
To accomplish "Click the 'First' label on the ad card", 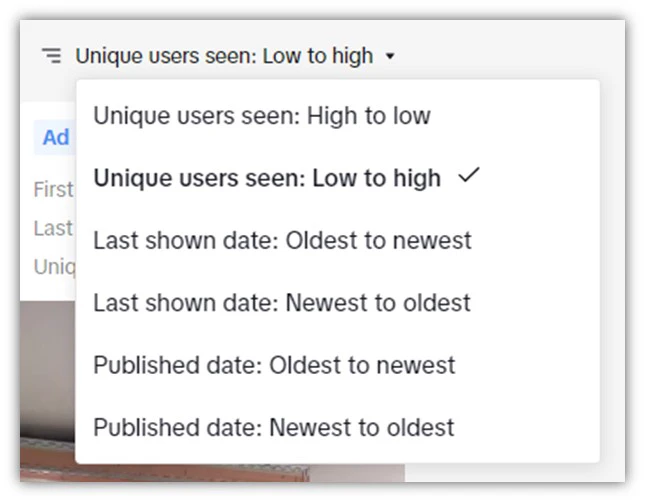I will pyautogui.click(x=53, y=190).
